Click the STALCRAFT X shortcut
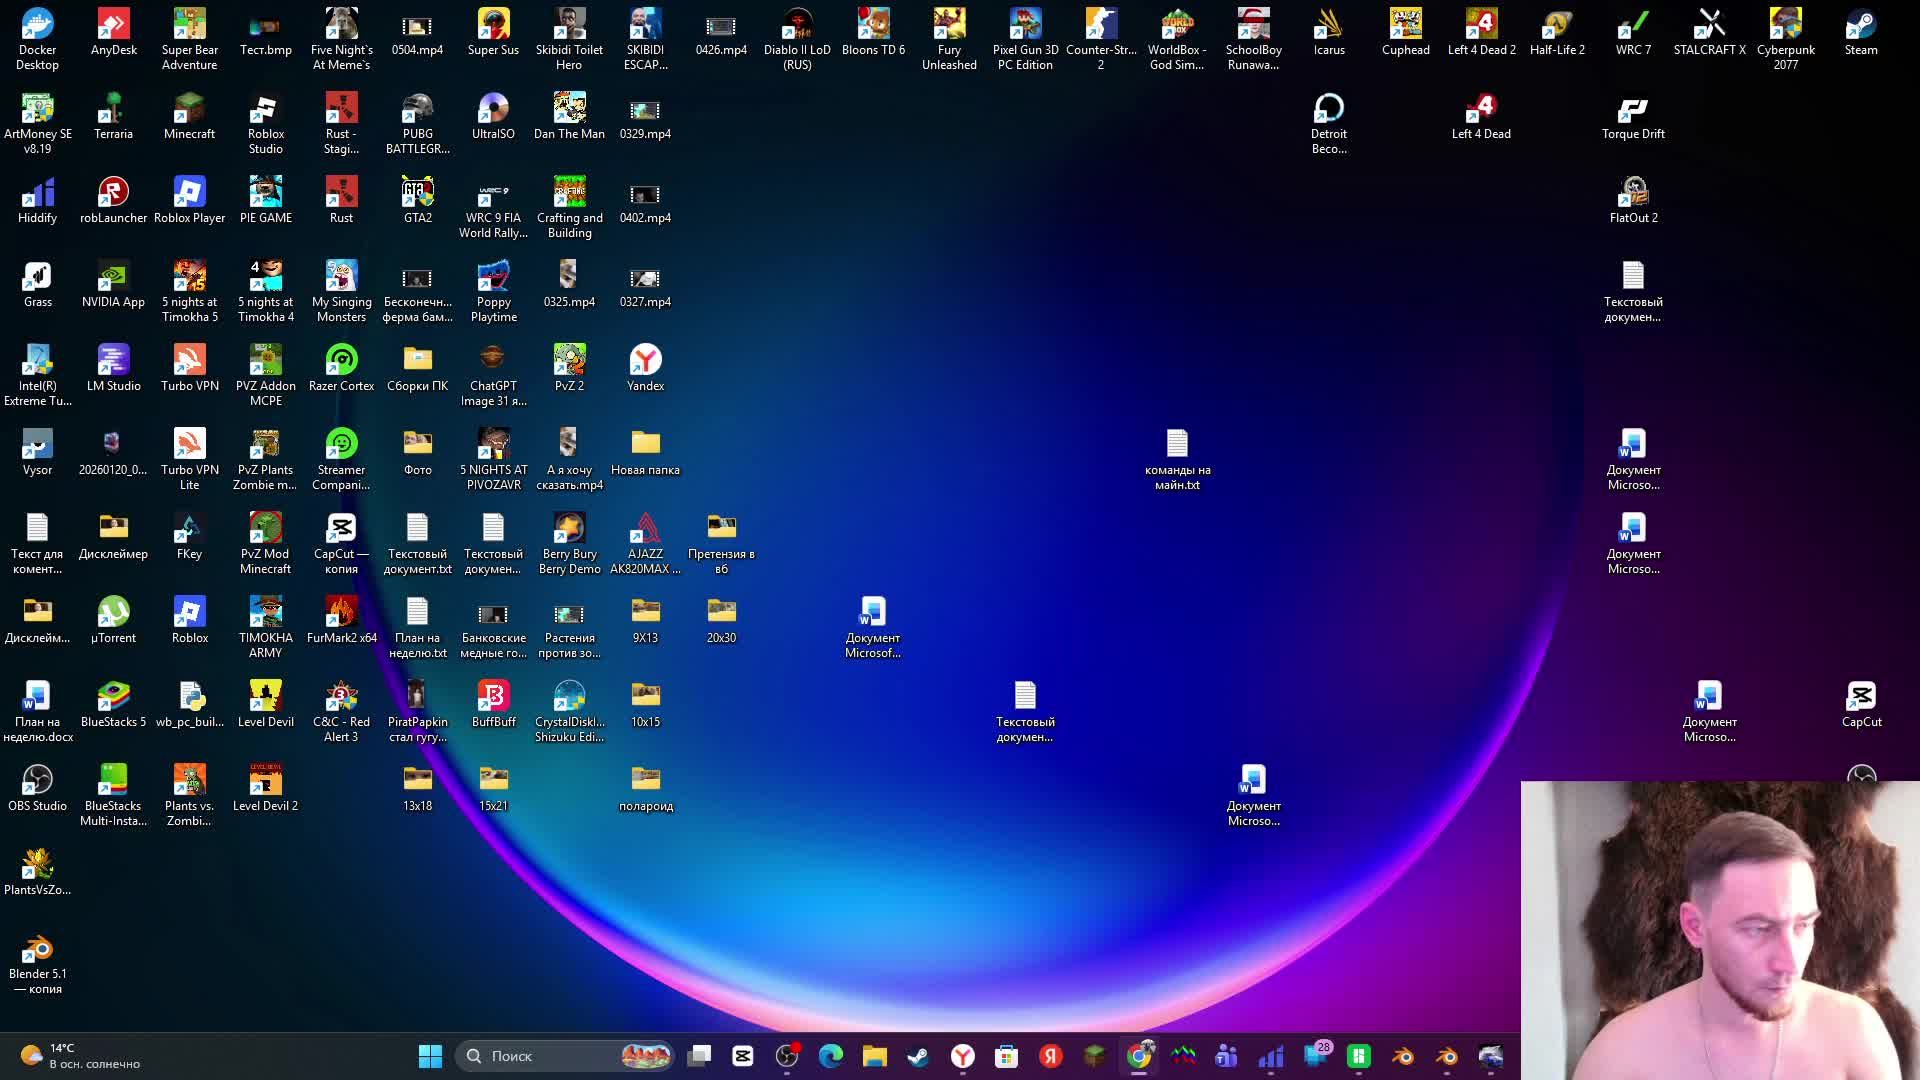Image resolution: width=1920 pixels, height=1080 pixels. (1709, 31)
